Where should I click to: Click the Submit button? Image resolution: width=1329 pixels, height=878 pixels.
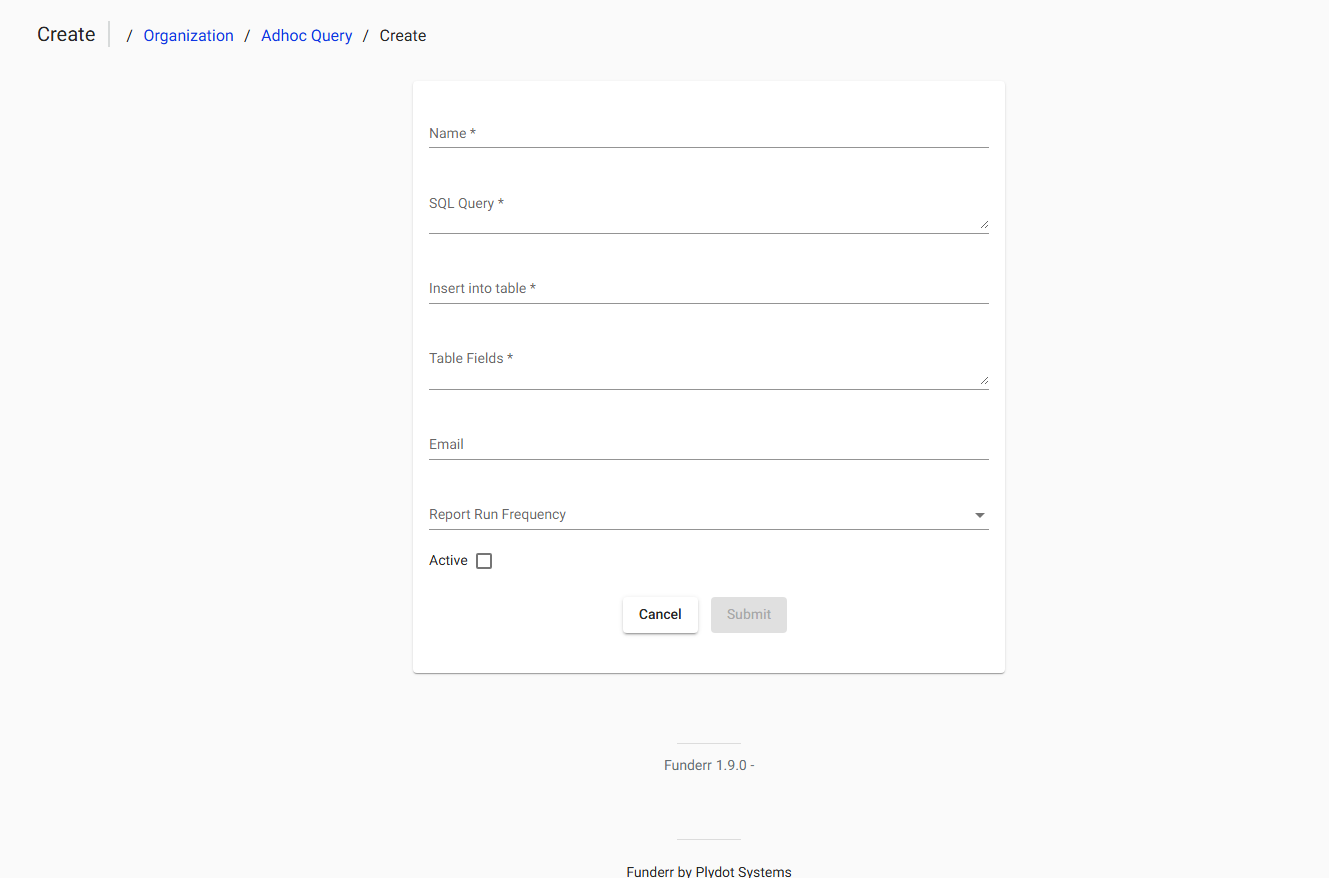pyautogui.click(x=748, y=614)
